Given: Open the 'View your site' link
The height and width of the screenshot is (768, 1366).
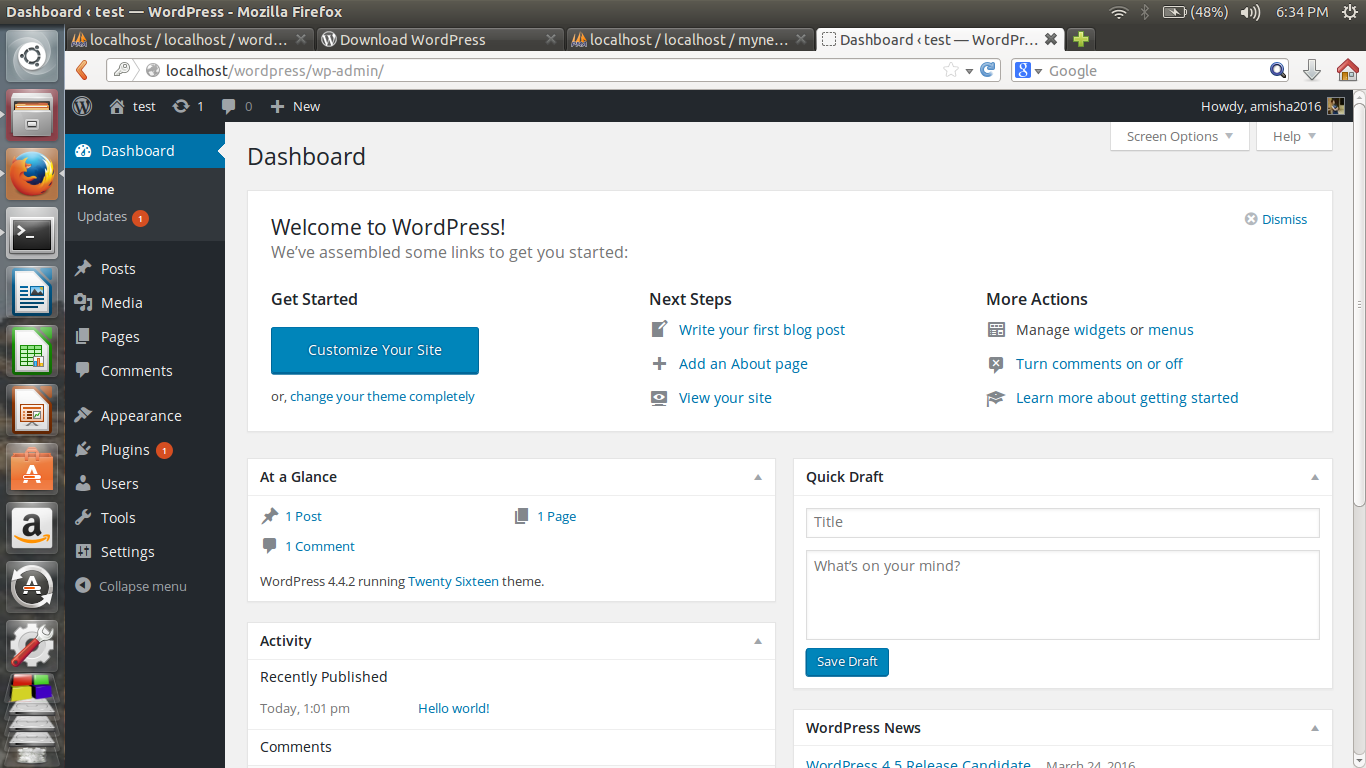Looking at the screenshot, I should pyautogui.click(x=725, y=398).
